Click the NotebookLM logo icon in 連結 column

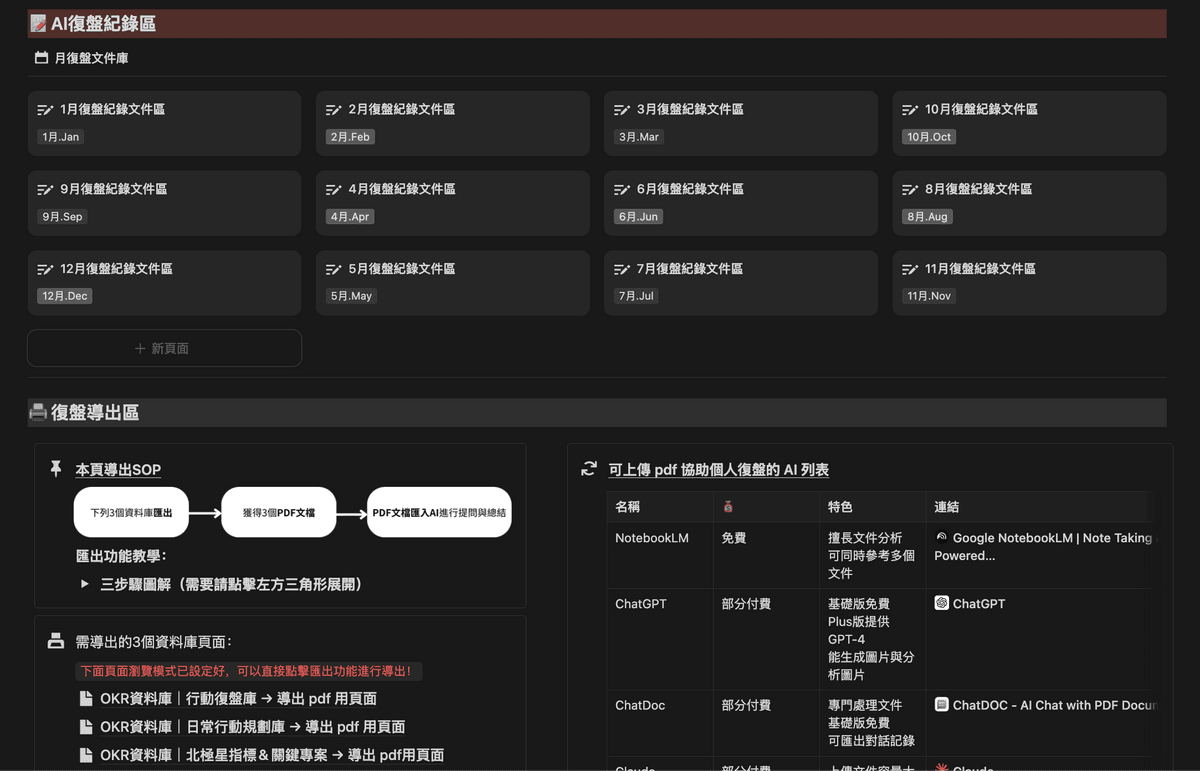(941, 537)
